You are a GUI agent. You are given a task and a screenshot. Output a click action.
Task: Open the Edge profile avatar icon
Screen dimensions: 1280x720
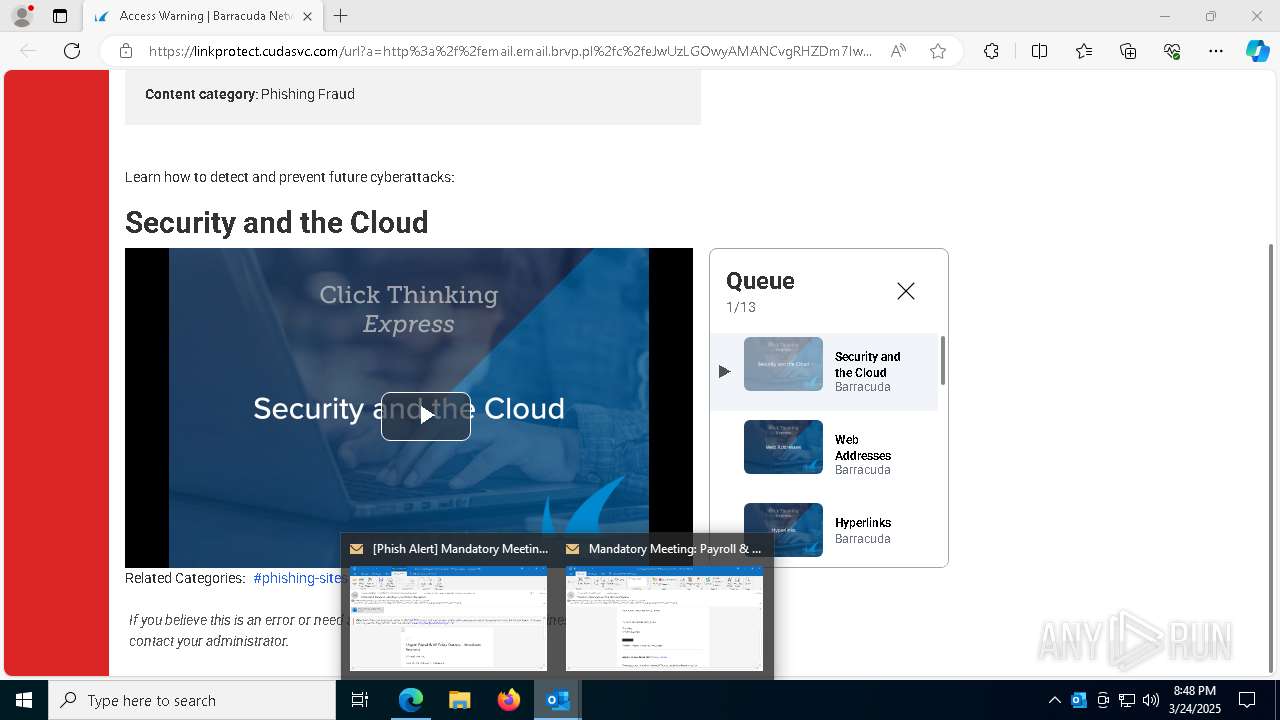point(22,16)
